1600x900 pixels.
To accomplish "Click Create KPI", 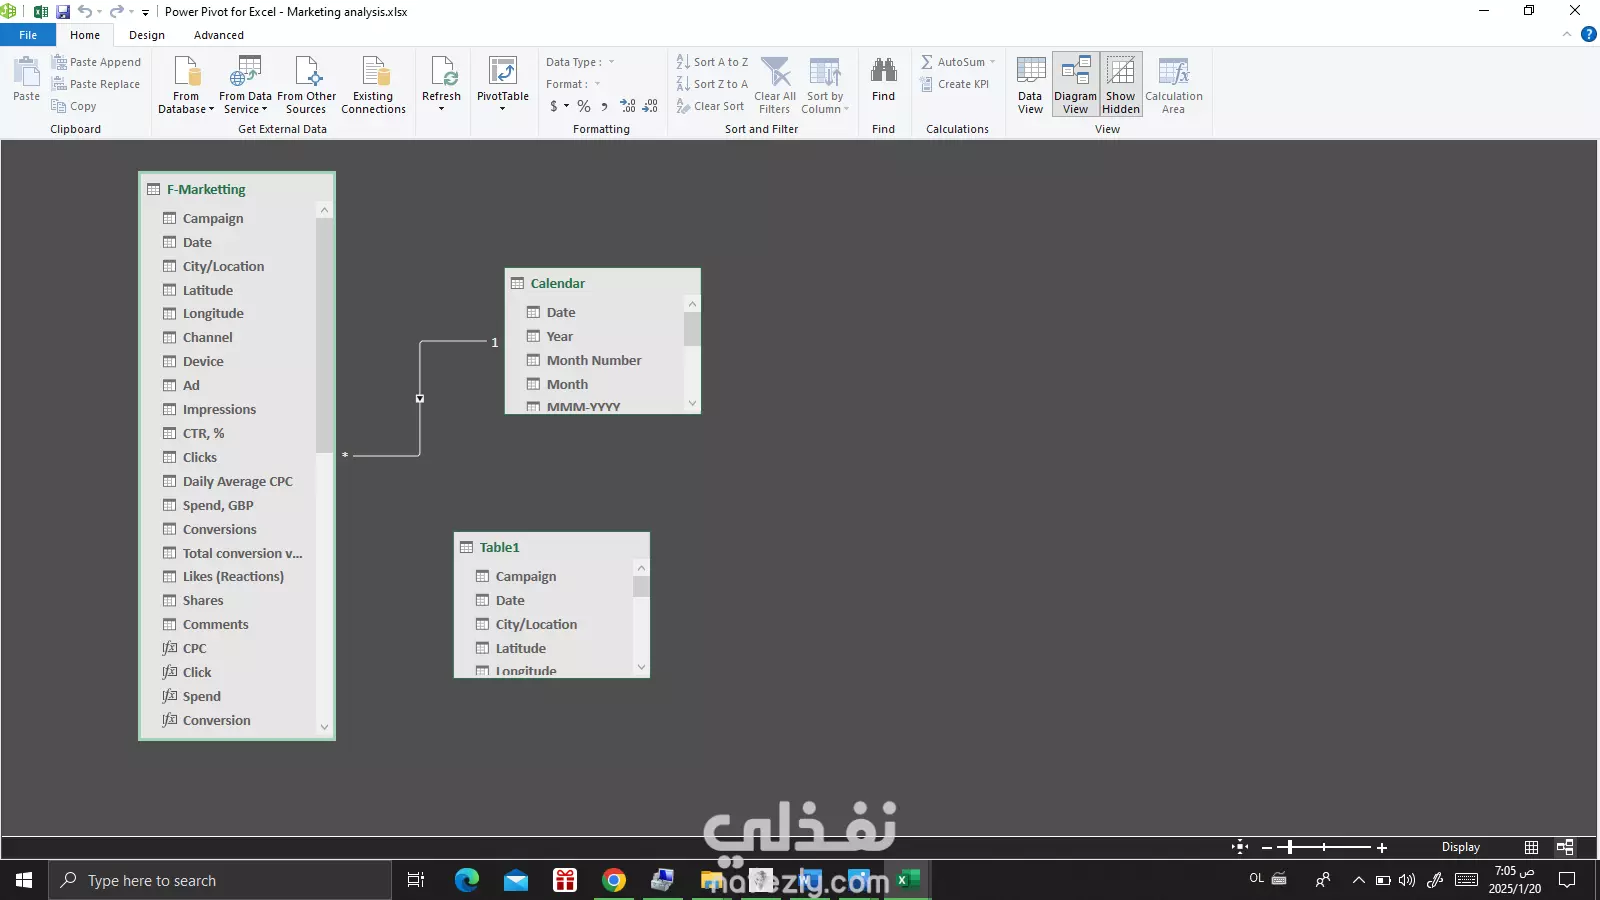I will point(955,84).
